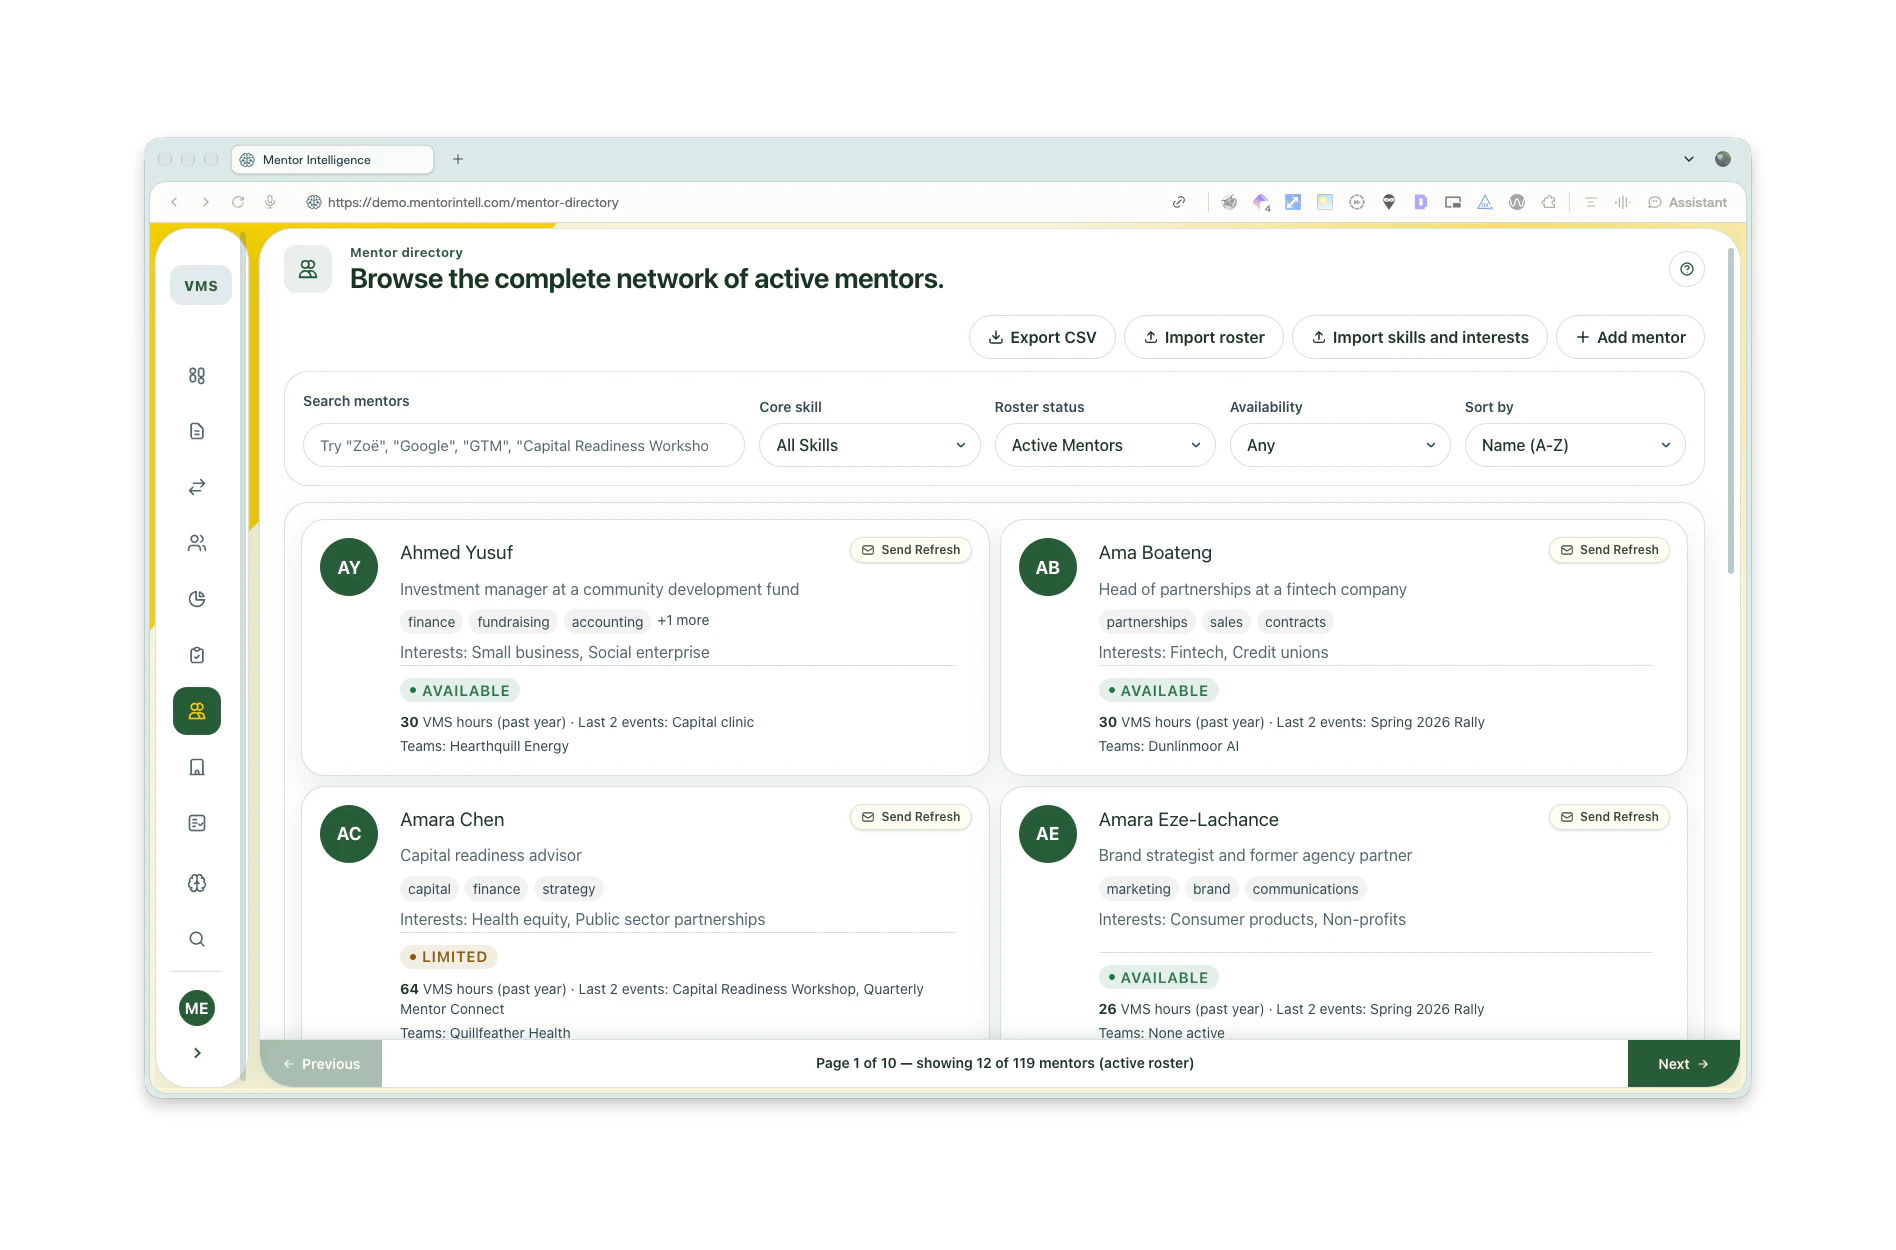Screen dimensions: 1896x1250
Task: Send Refresh to Ama Boateng
Action: (x=1609, y=550)
